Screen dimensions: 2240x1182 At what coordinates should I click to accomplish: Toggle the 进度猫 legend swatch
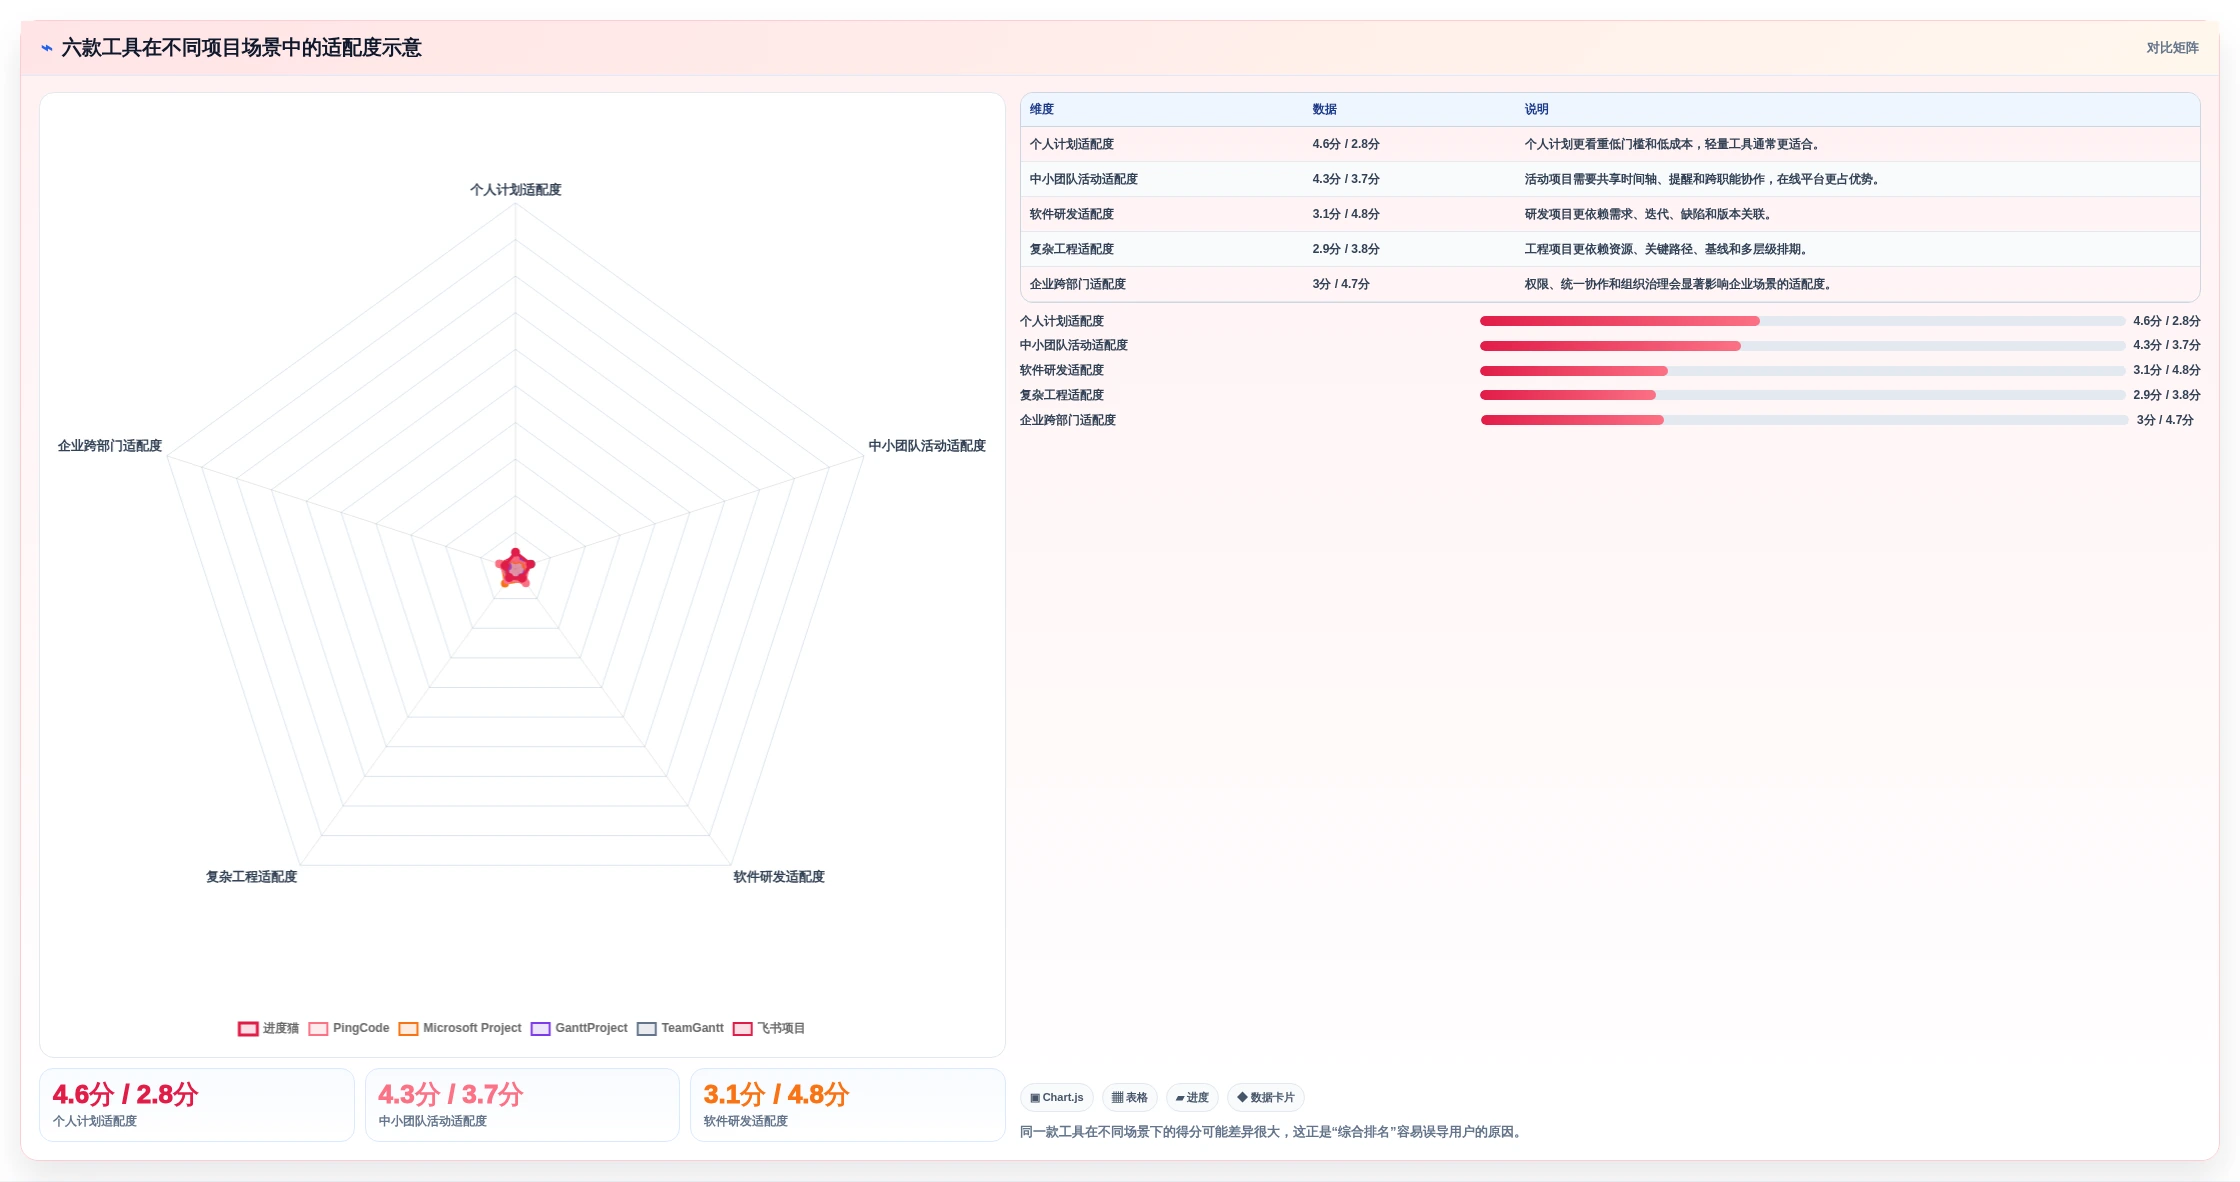[x=248, y=1028]
